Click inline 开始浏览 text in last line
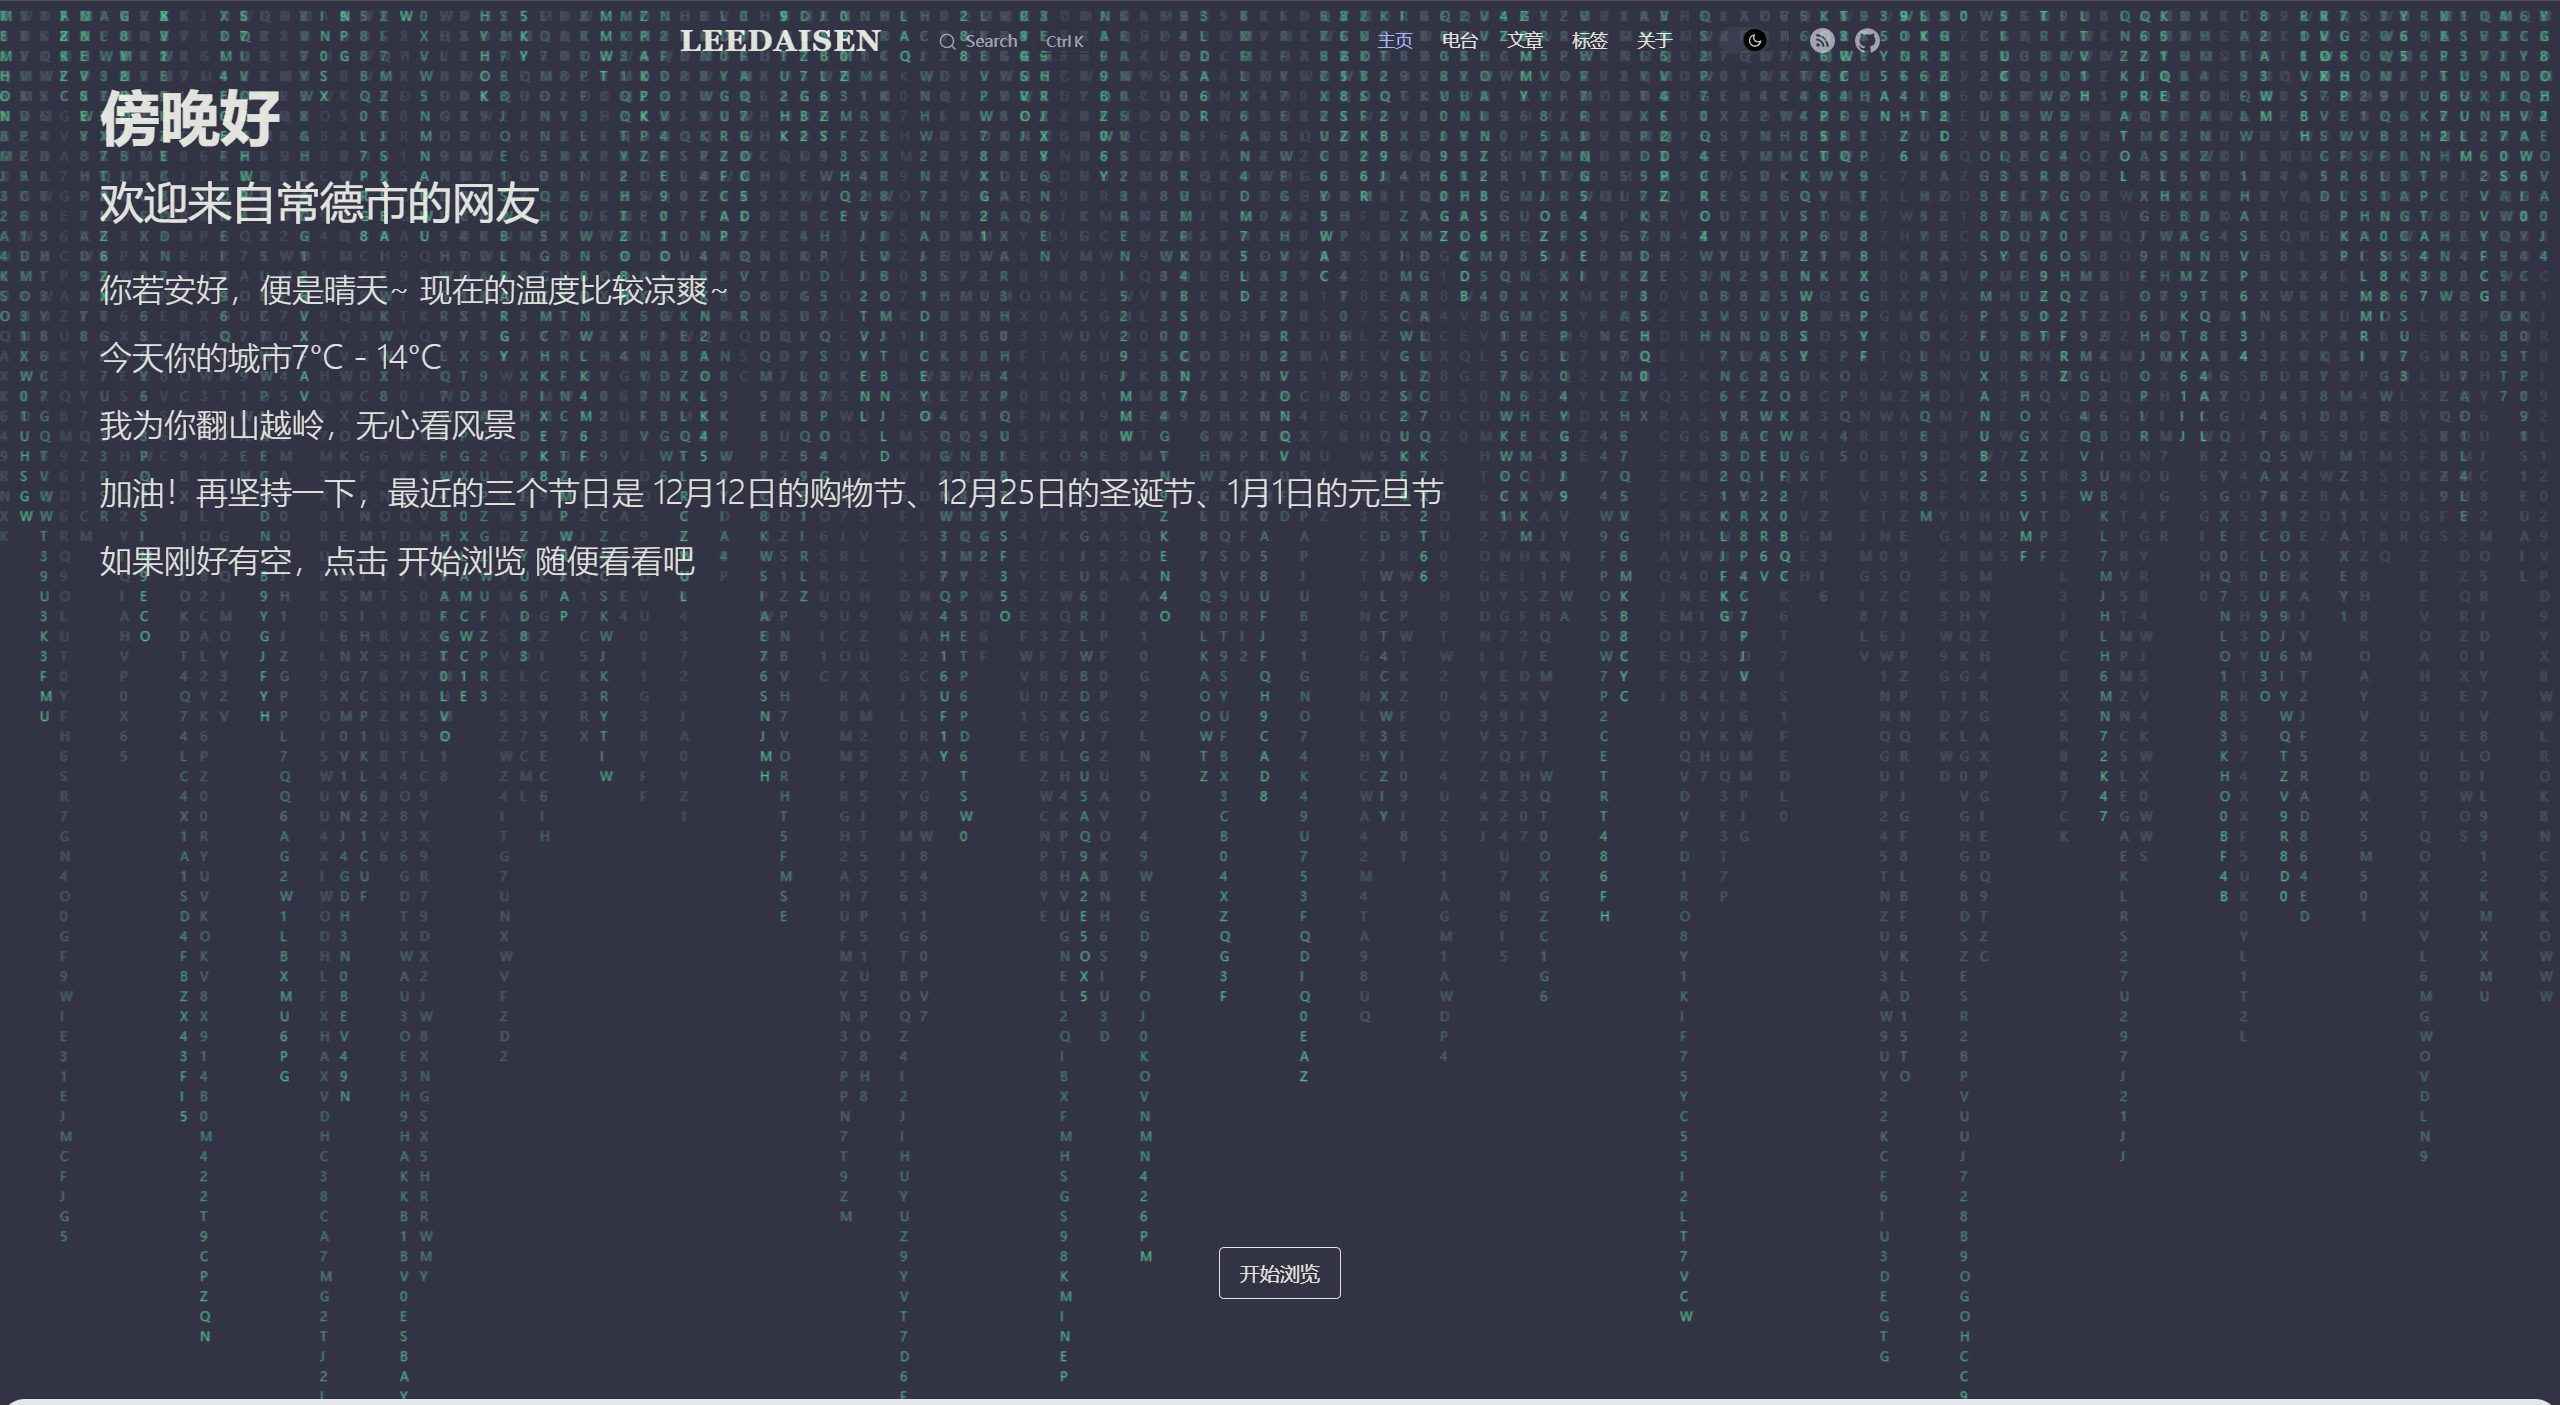 (461, 561)
